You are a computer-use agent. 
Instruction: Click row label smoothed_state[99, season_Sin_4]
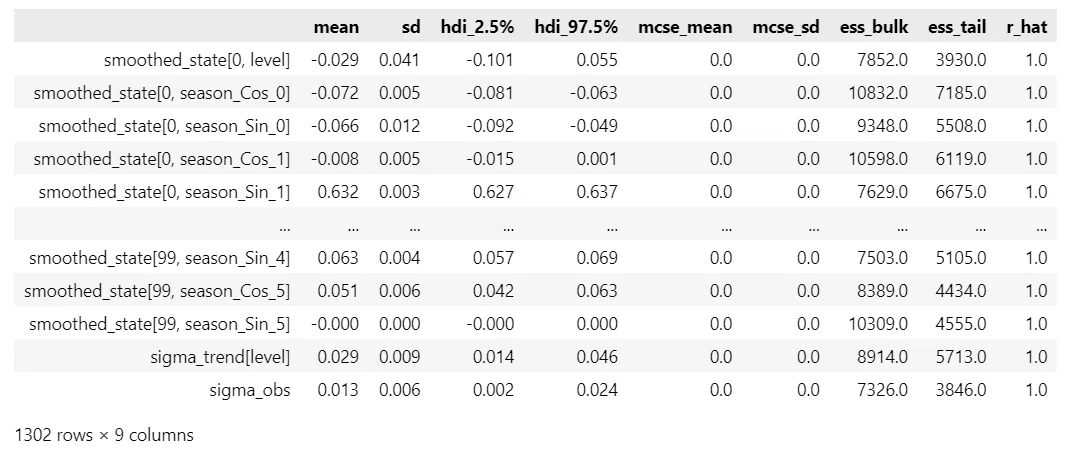click(x=160, y=258)
